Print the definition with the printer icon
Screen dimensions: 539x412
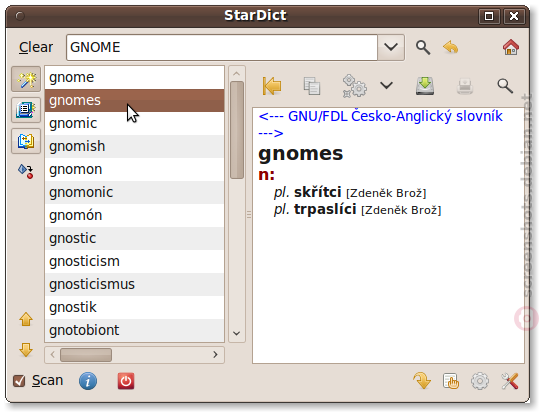[x=465, y=86]
